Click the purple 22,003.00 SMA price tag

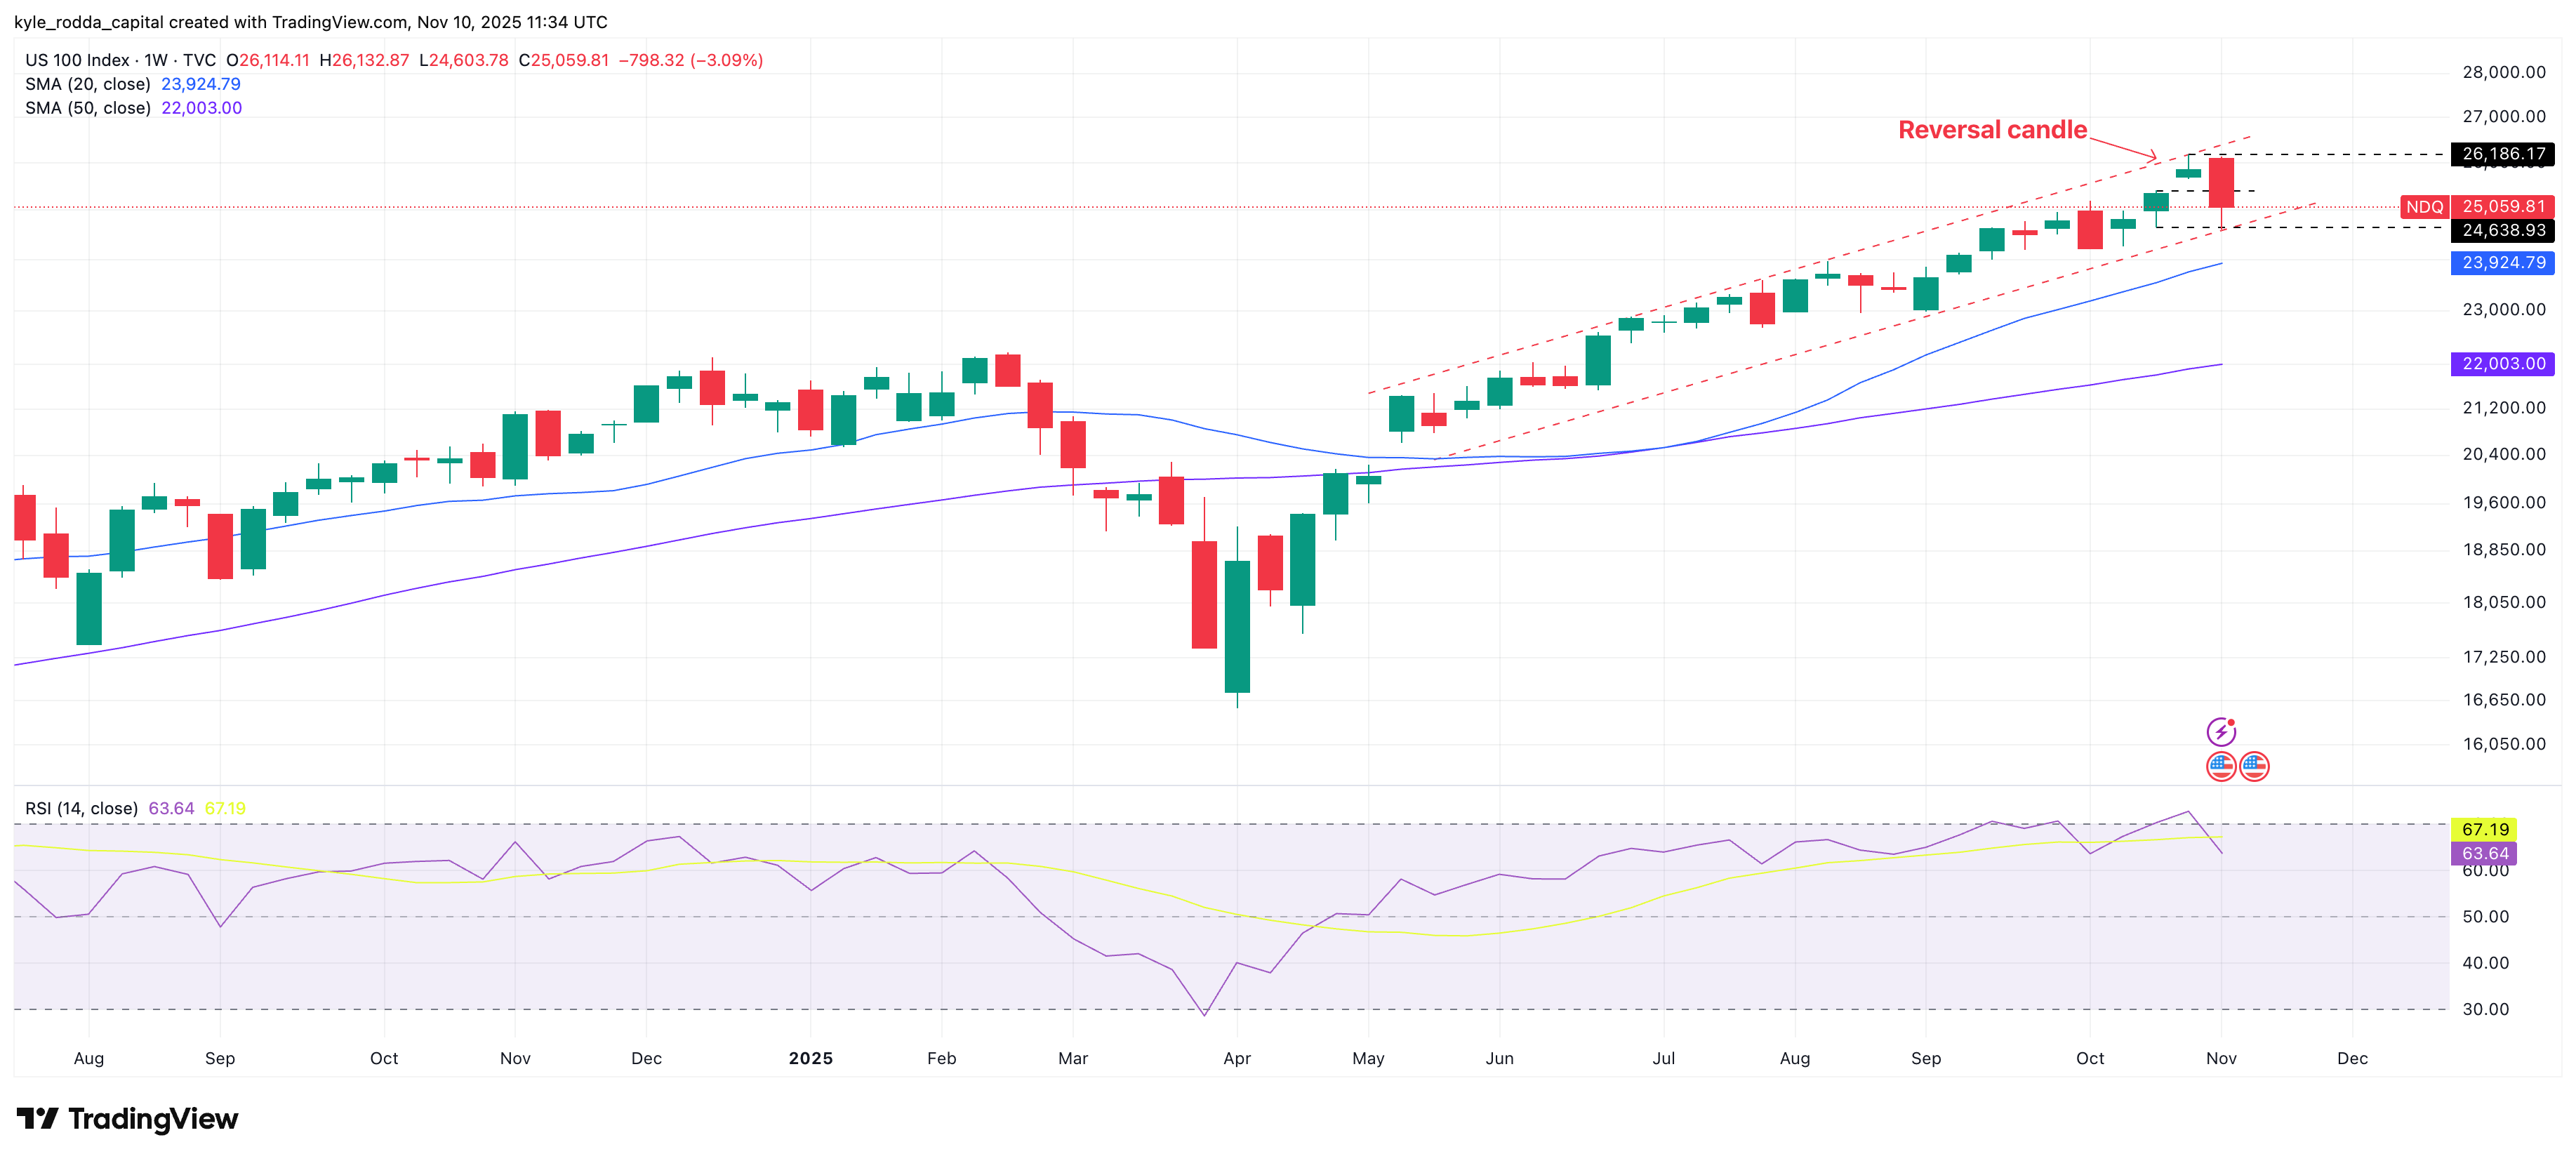2503,364
